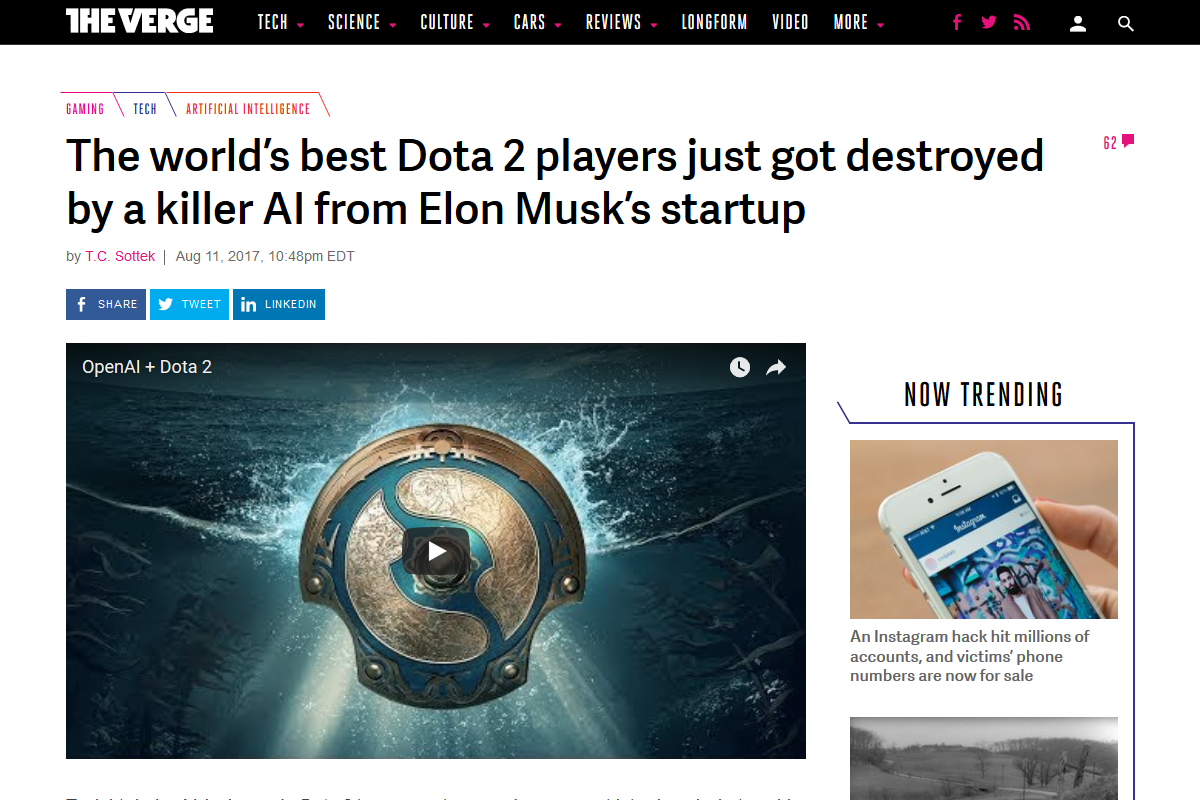Open The Verge Twitter icon in header
This screenshot has height=800, width=1200.
pyautogui.click(x=989, y=22)
